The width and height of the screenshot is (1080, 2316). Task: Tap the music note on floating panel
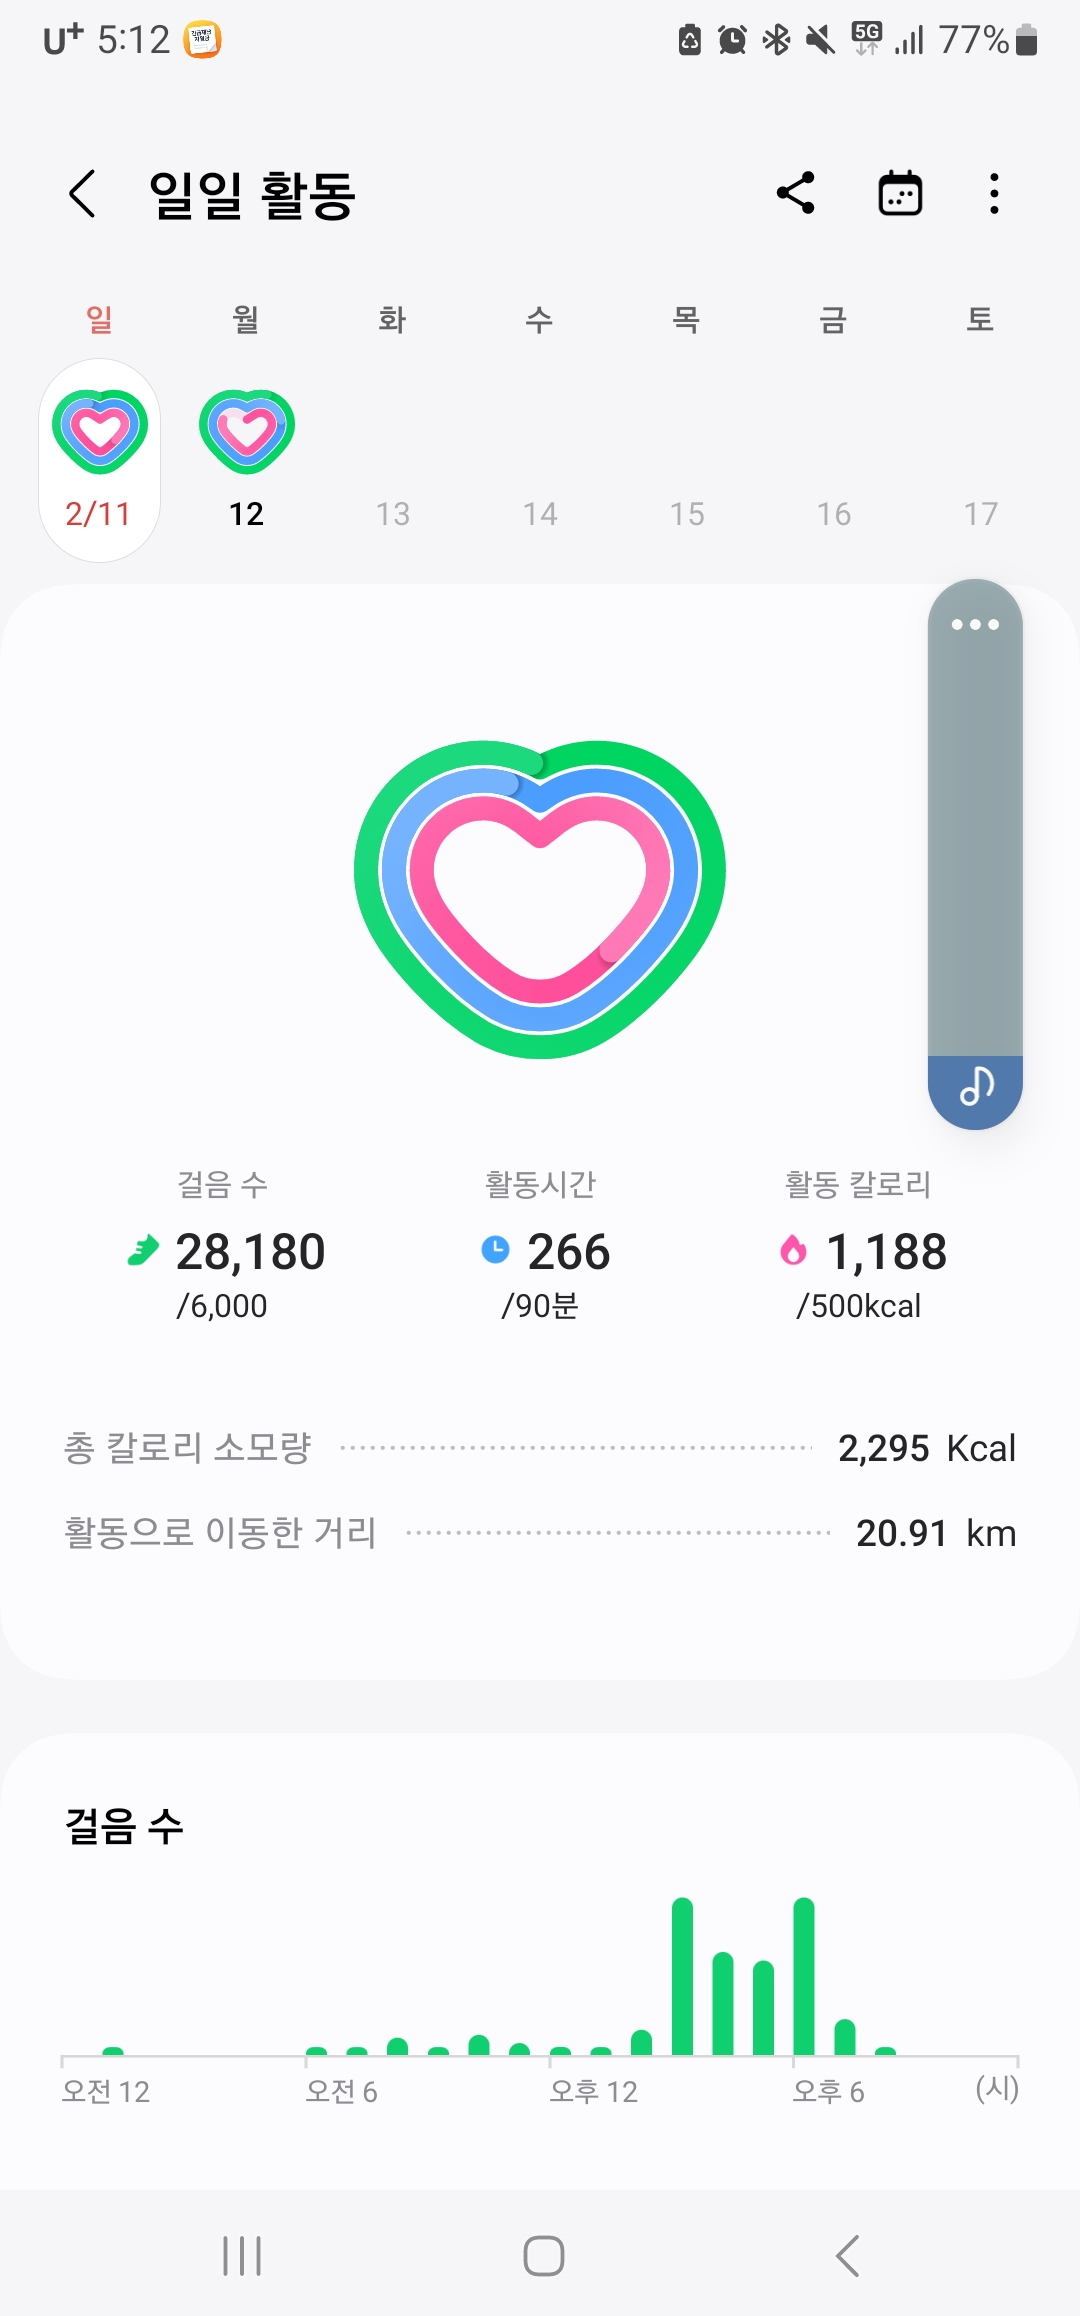click(975, 1086)
